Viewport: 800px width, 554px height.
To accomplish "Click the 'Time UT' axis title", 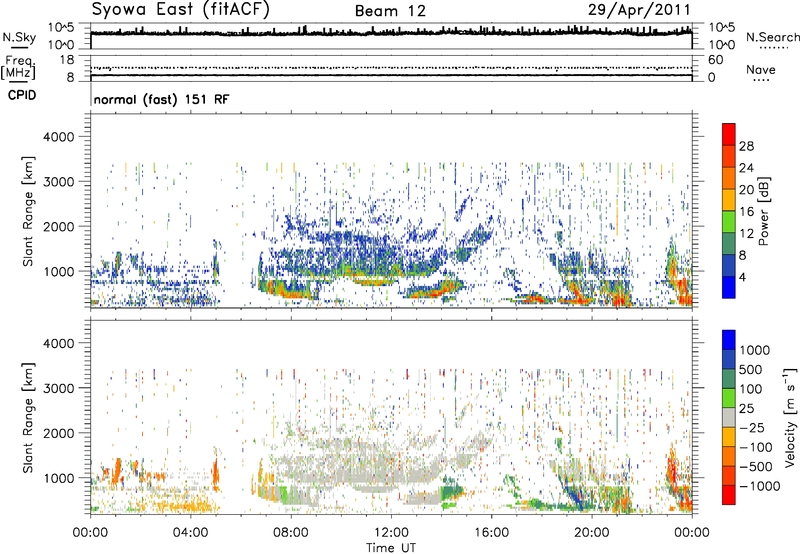I will click(391, 548).
